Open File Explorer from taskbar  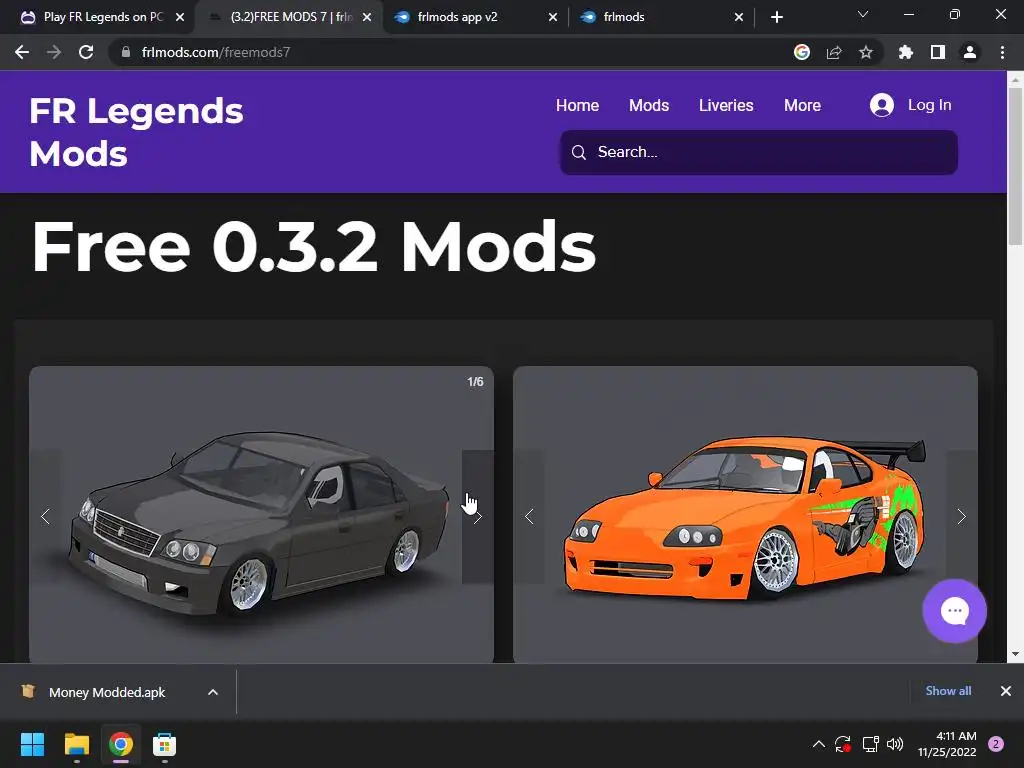[x=76, y=744]
